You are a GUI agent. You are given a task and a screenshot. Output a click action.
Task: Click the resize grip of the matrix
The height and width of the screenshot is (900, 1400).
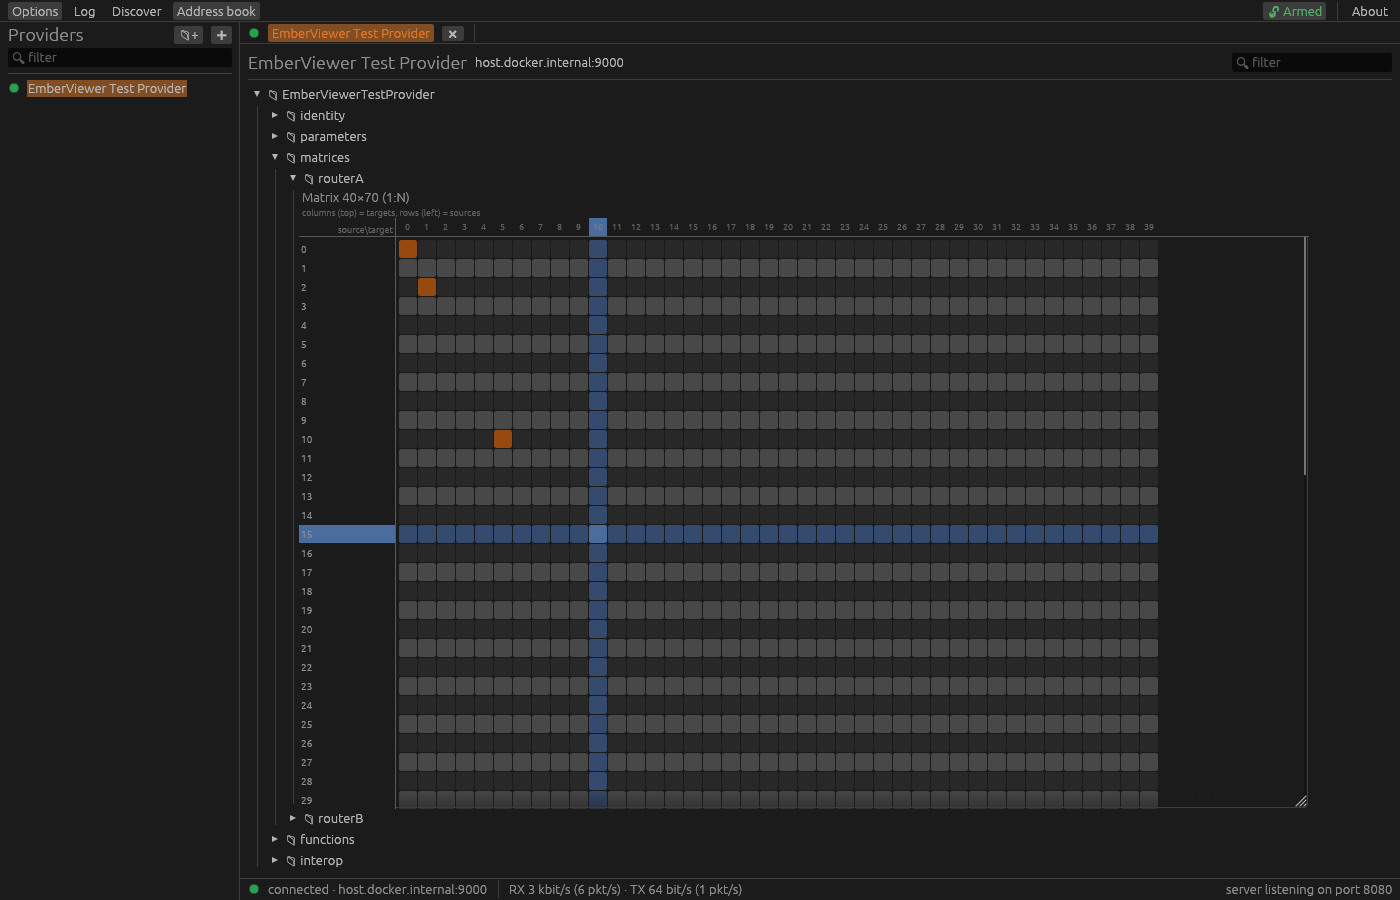pos(1301,801)
